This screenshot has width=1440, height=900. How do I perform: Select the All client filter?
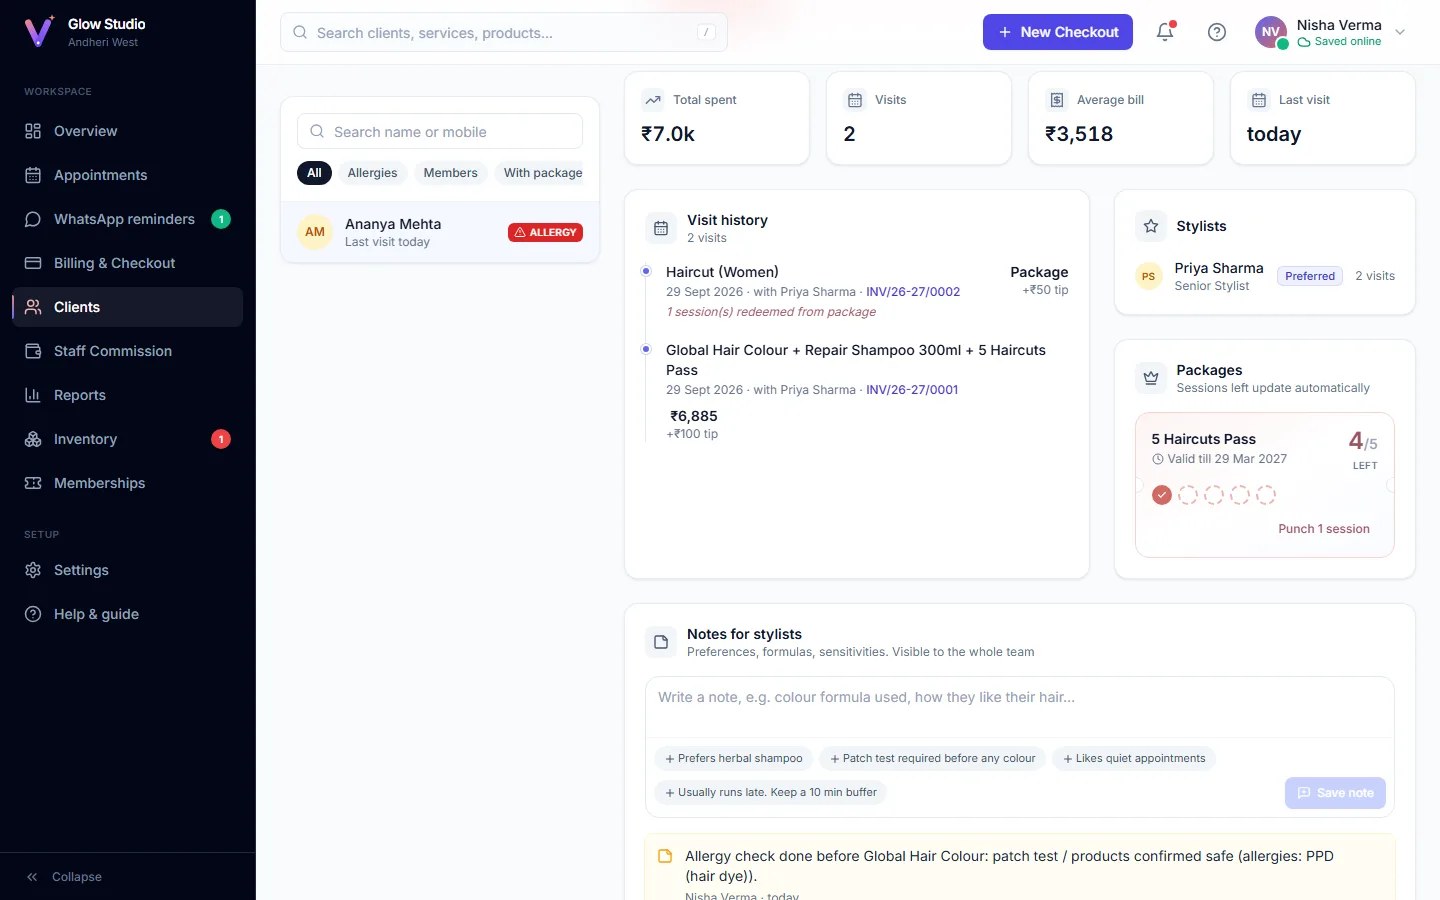[x=314, y=173]
